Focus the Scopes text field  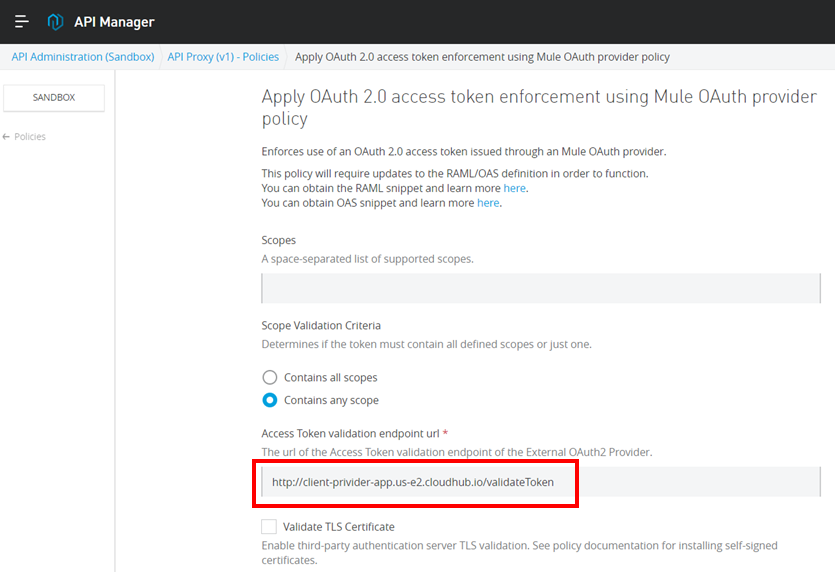[x=540, y=288]
